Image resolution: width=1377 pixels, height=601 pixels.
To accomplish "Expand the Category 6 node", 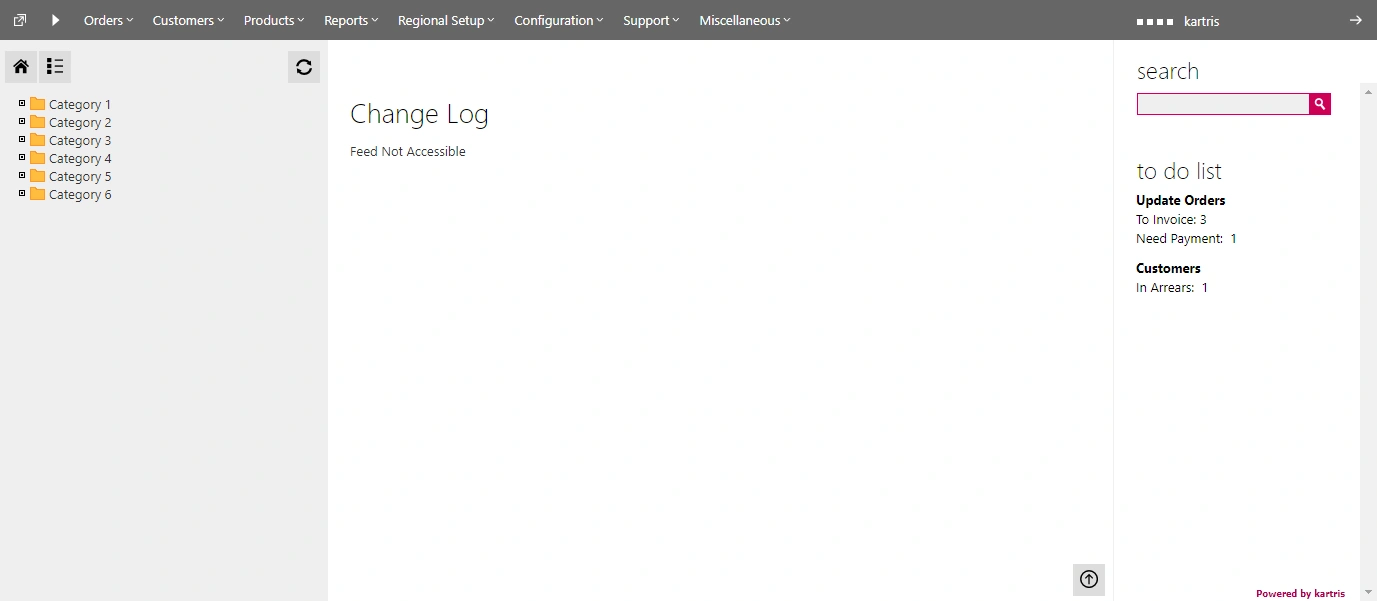I will [x=22, y=193].
